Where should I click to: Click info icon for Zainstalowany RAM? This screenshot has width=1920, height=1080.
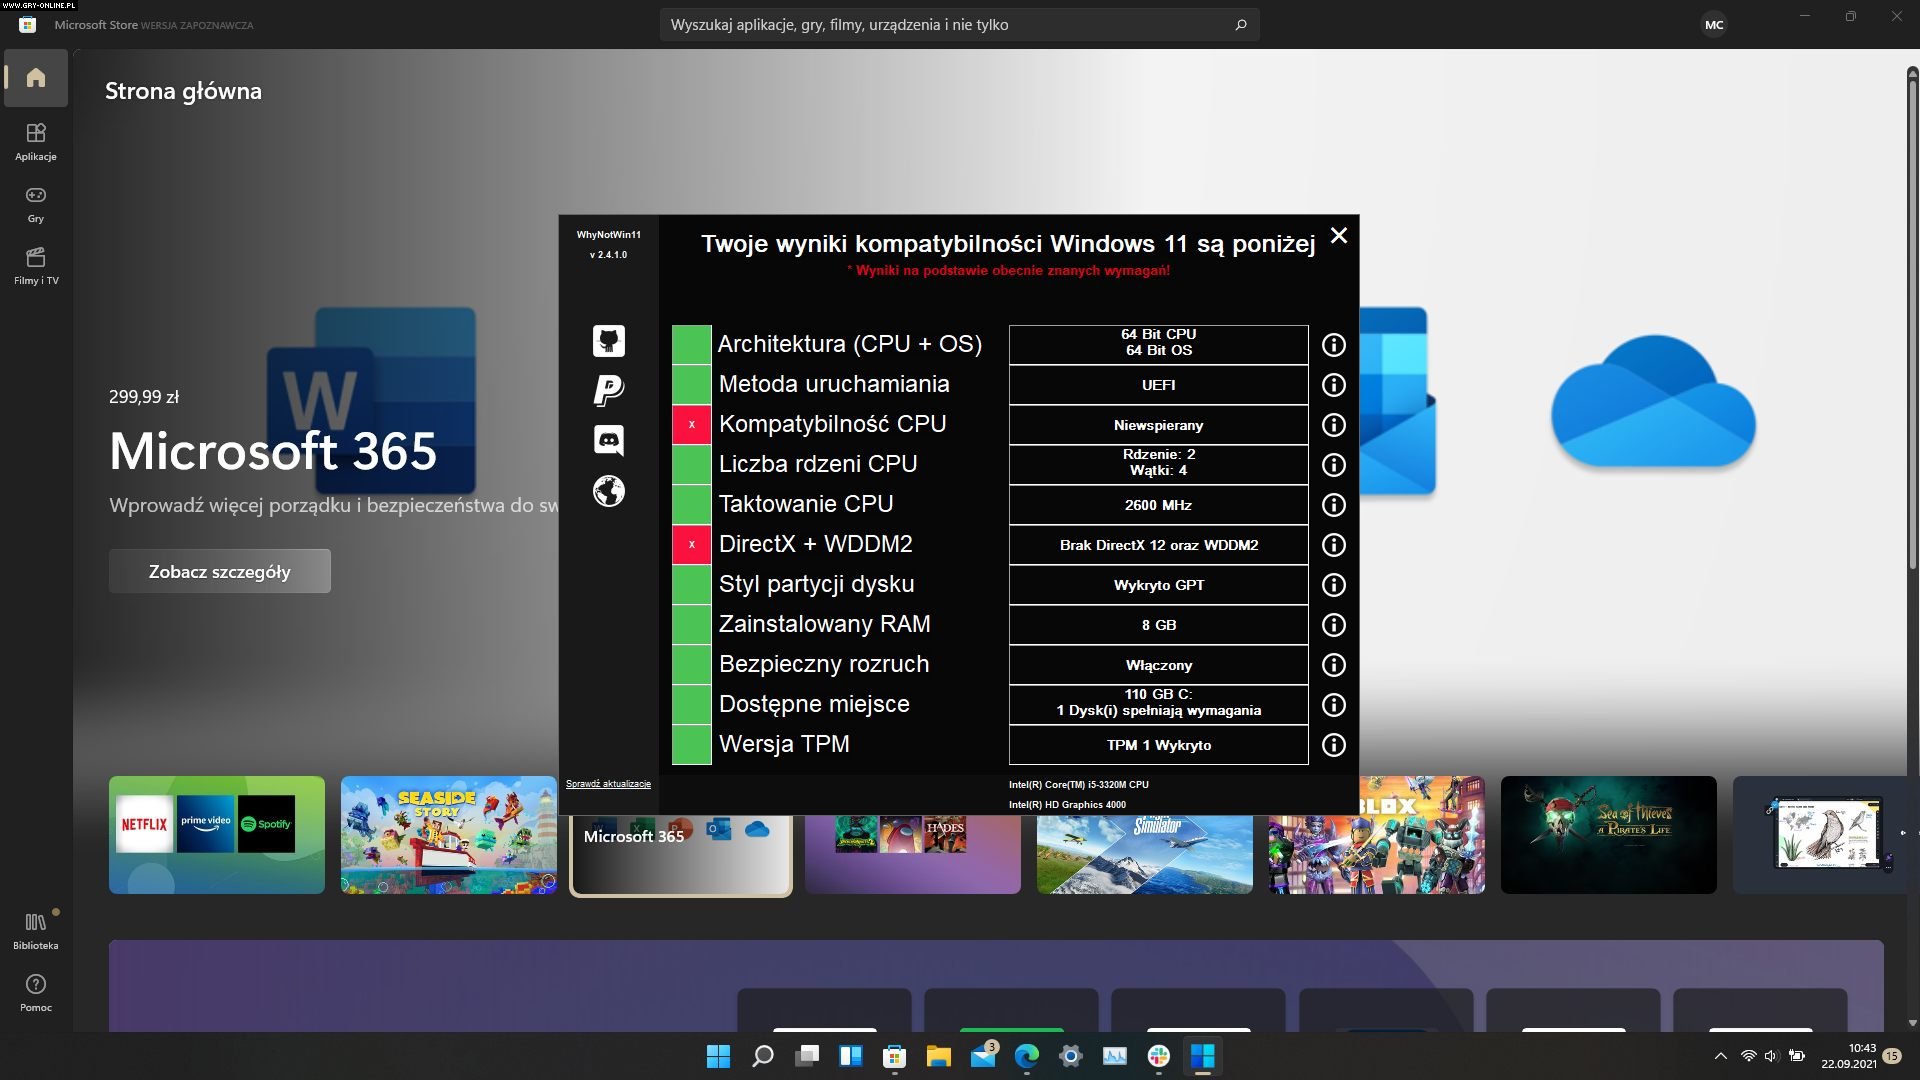(x=1333, y=625)
